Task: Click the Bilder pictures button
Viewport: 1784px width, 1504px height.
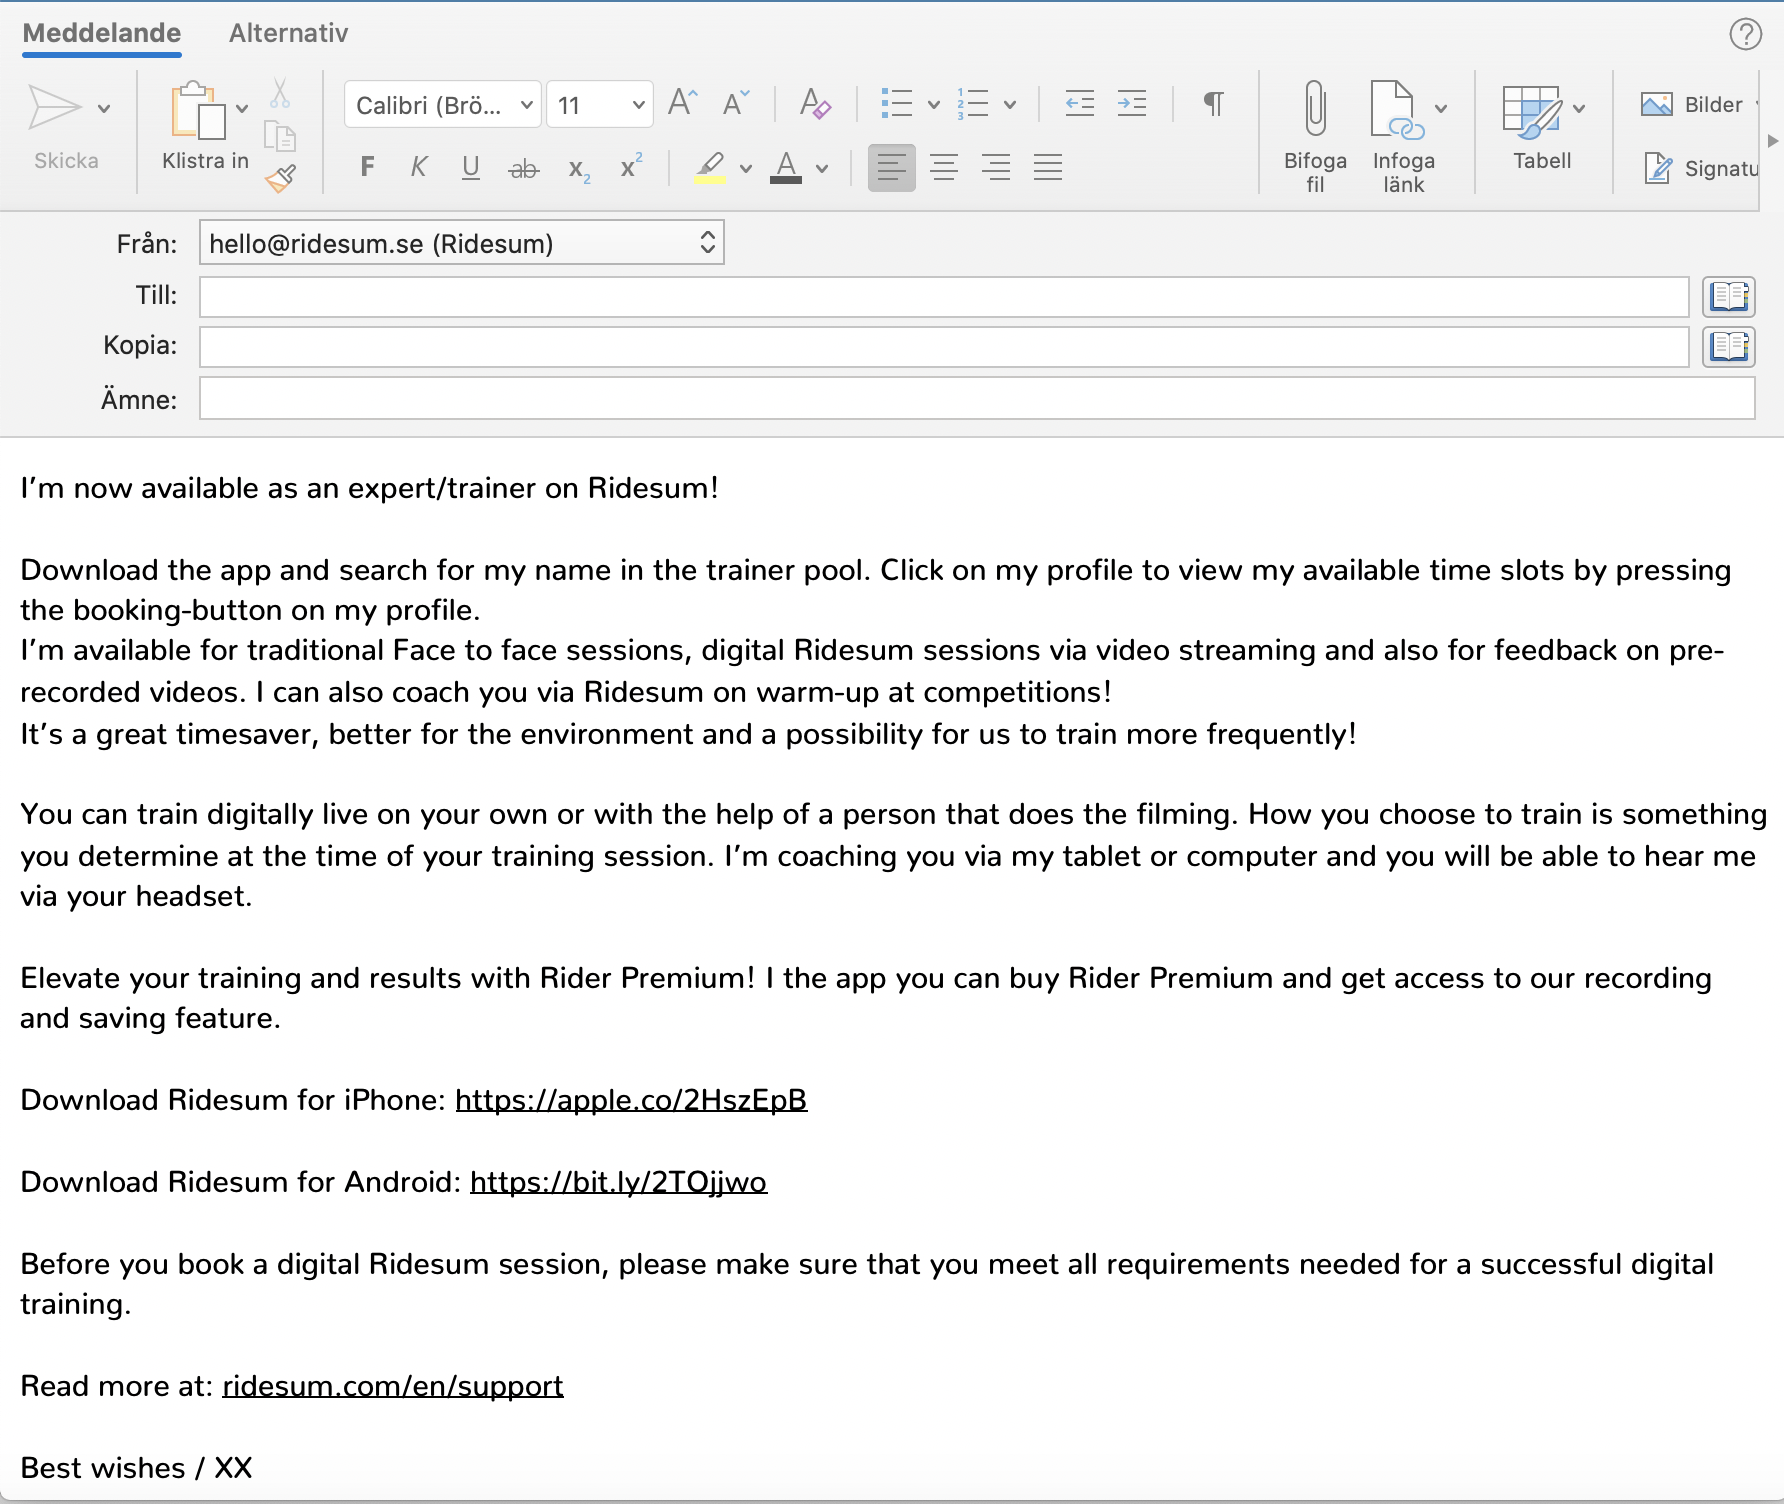Action: pyautogui.click(x=1692, y=104)
